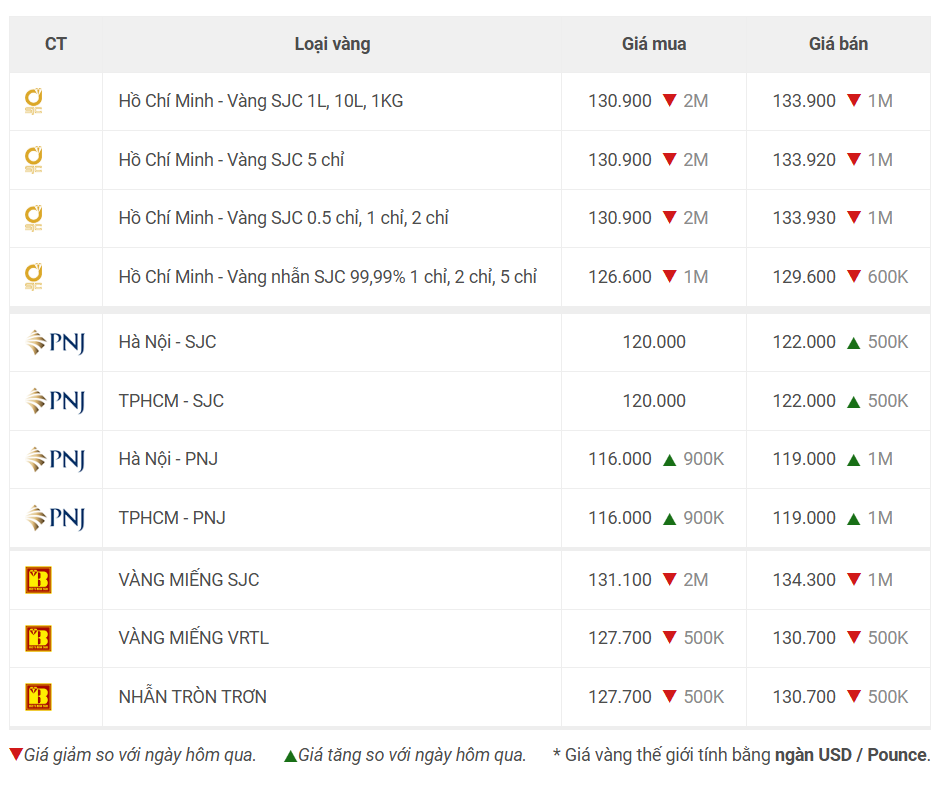This screenshot has height=792, width=944.
Task: Click the Giá bán column header
Action: pos(838,44)
